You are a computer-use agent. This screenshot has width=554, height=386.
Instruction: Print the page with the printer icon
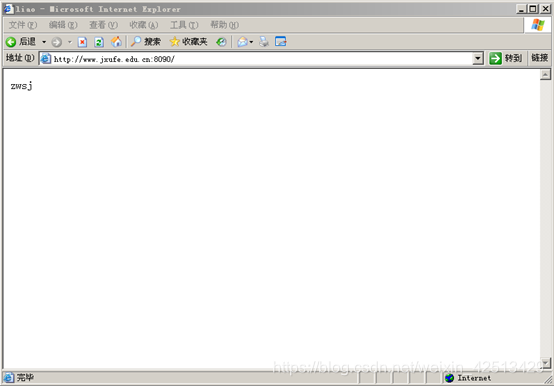[264, 42]
